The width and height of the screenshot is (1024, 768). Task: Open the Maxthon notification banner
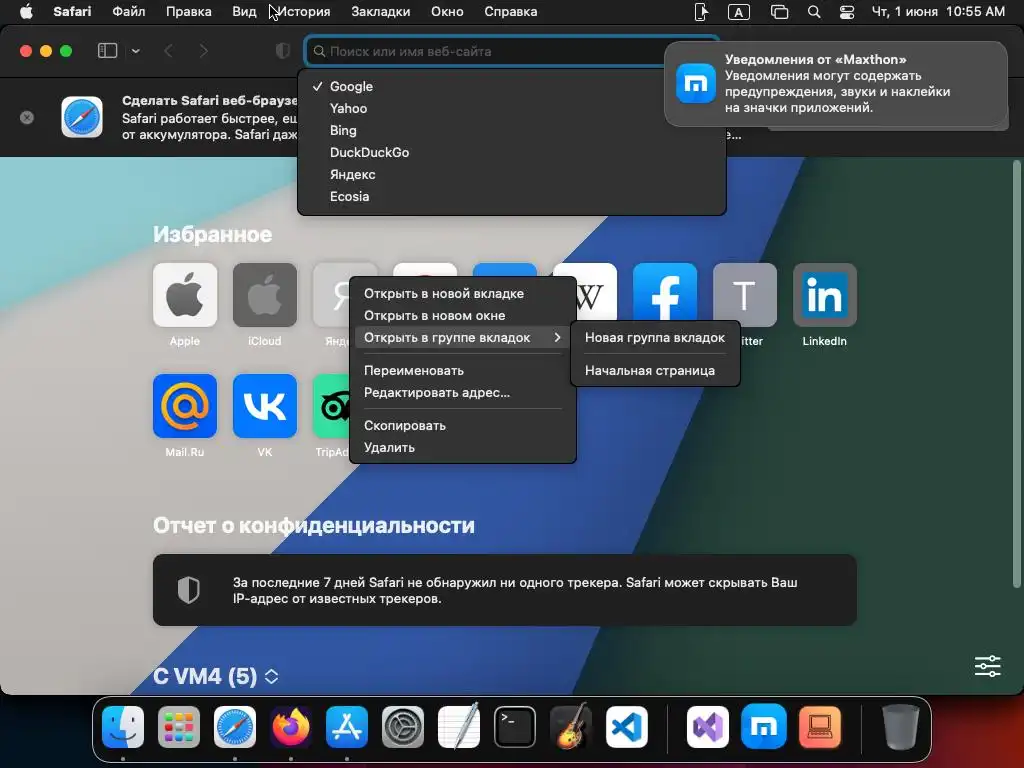[835, 84]
